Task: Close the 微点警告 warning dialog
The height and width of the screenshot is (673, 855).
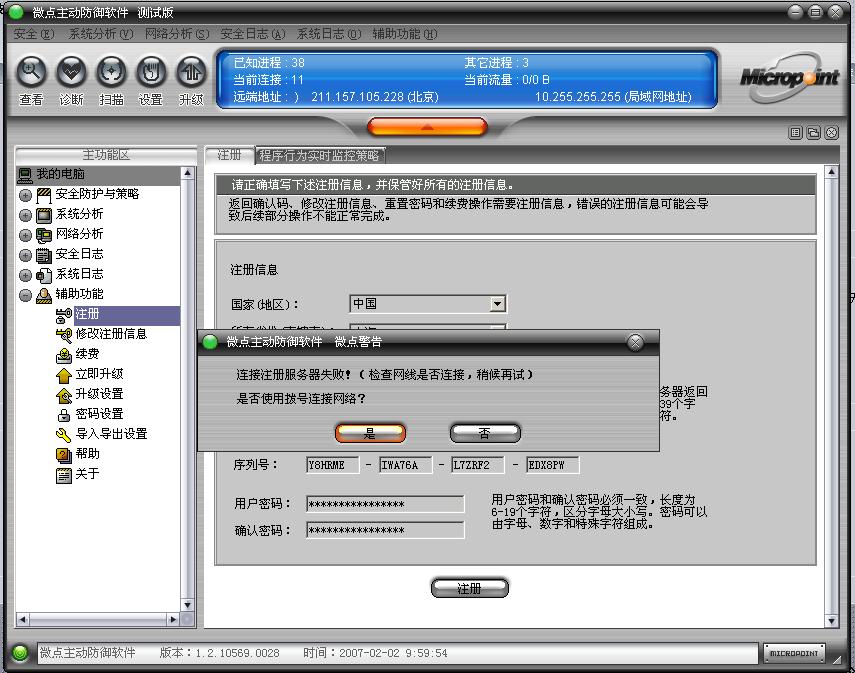Action: [635, 342]
